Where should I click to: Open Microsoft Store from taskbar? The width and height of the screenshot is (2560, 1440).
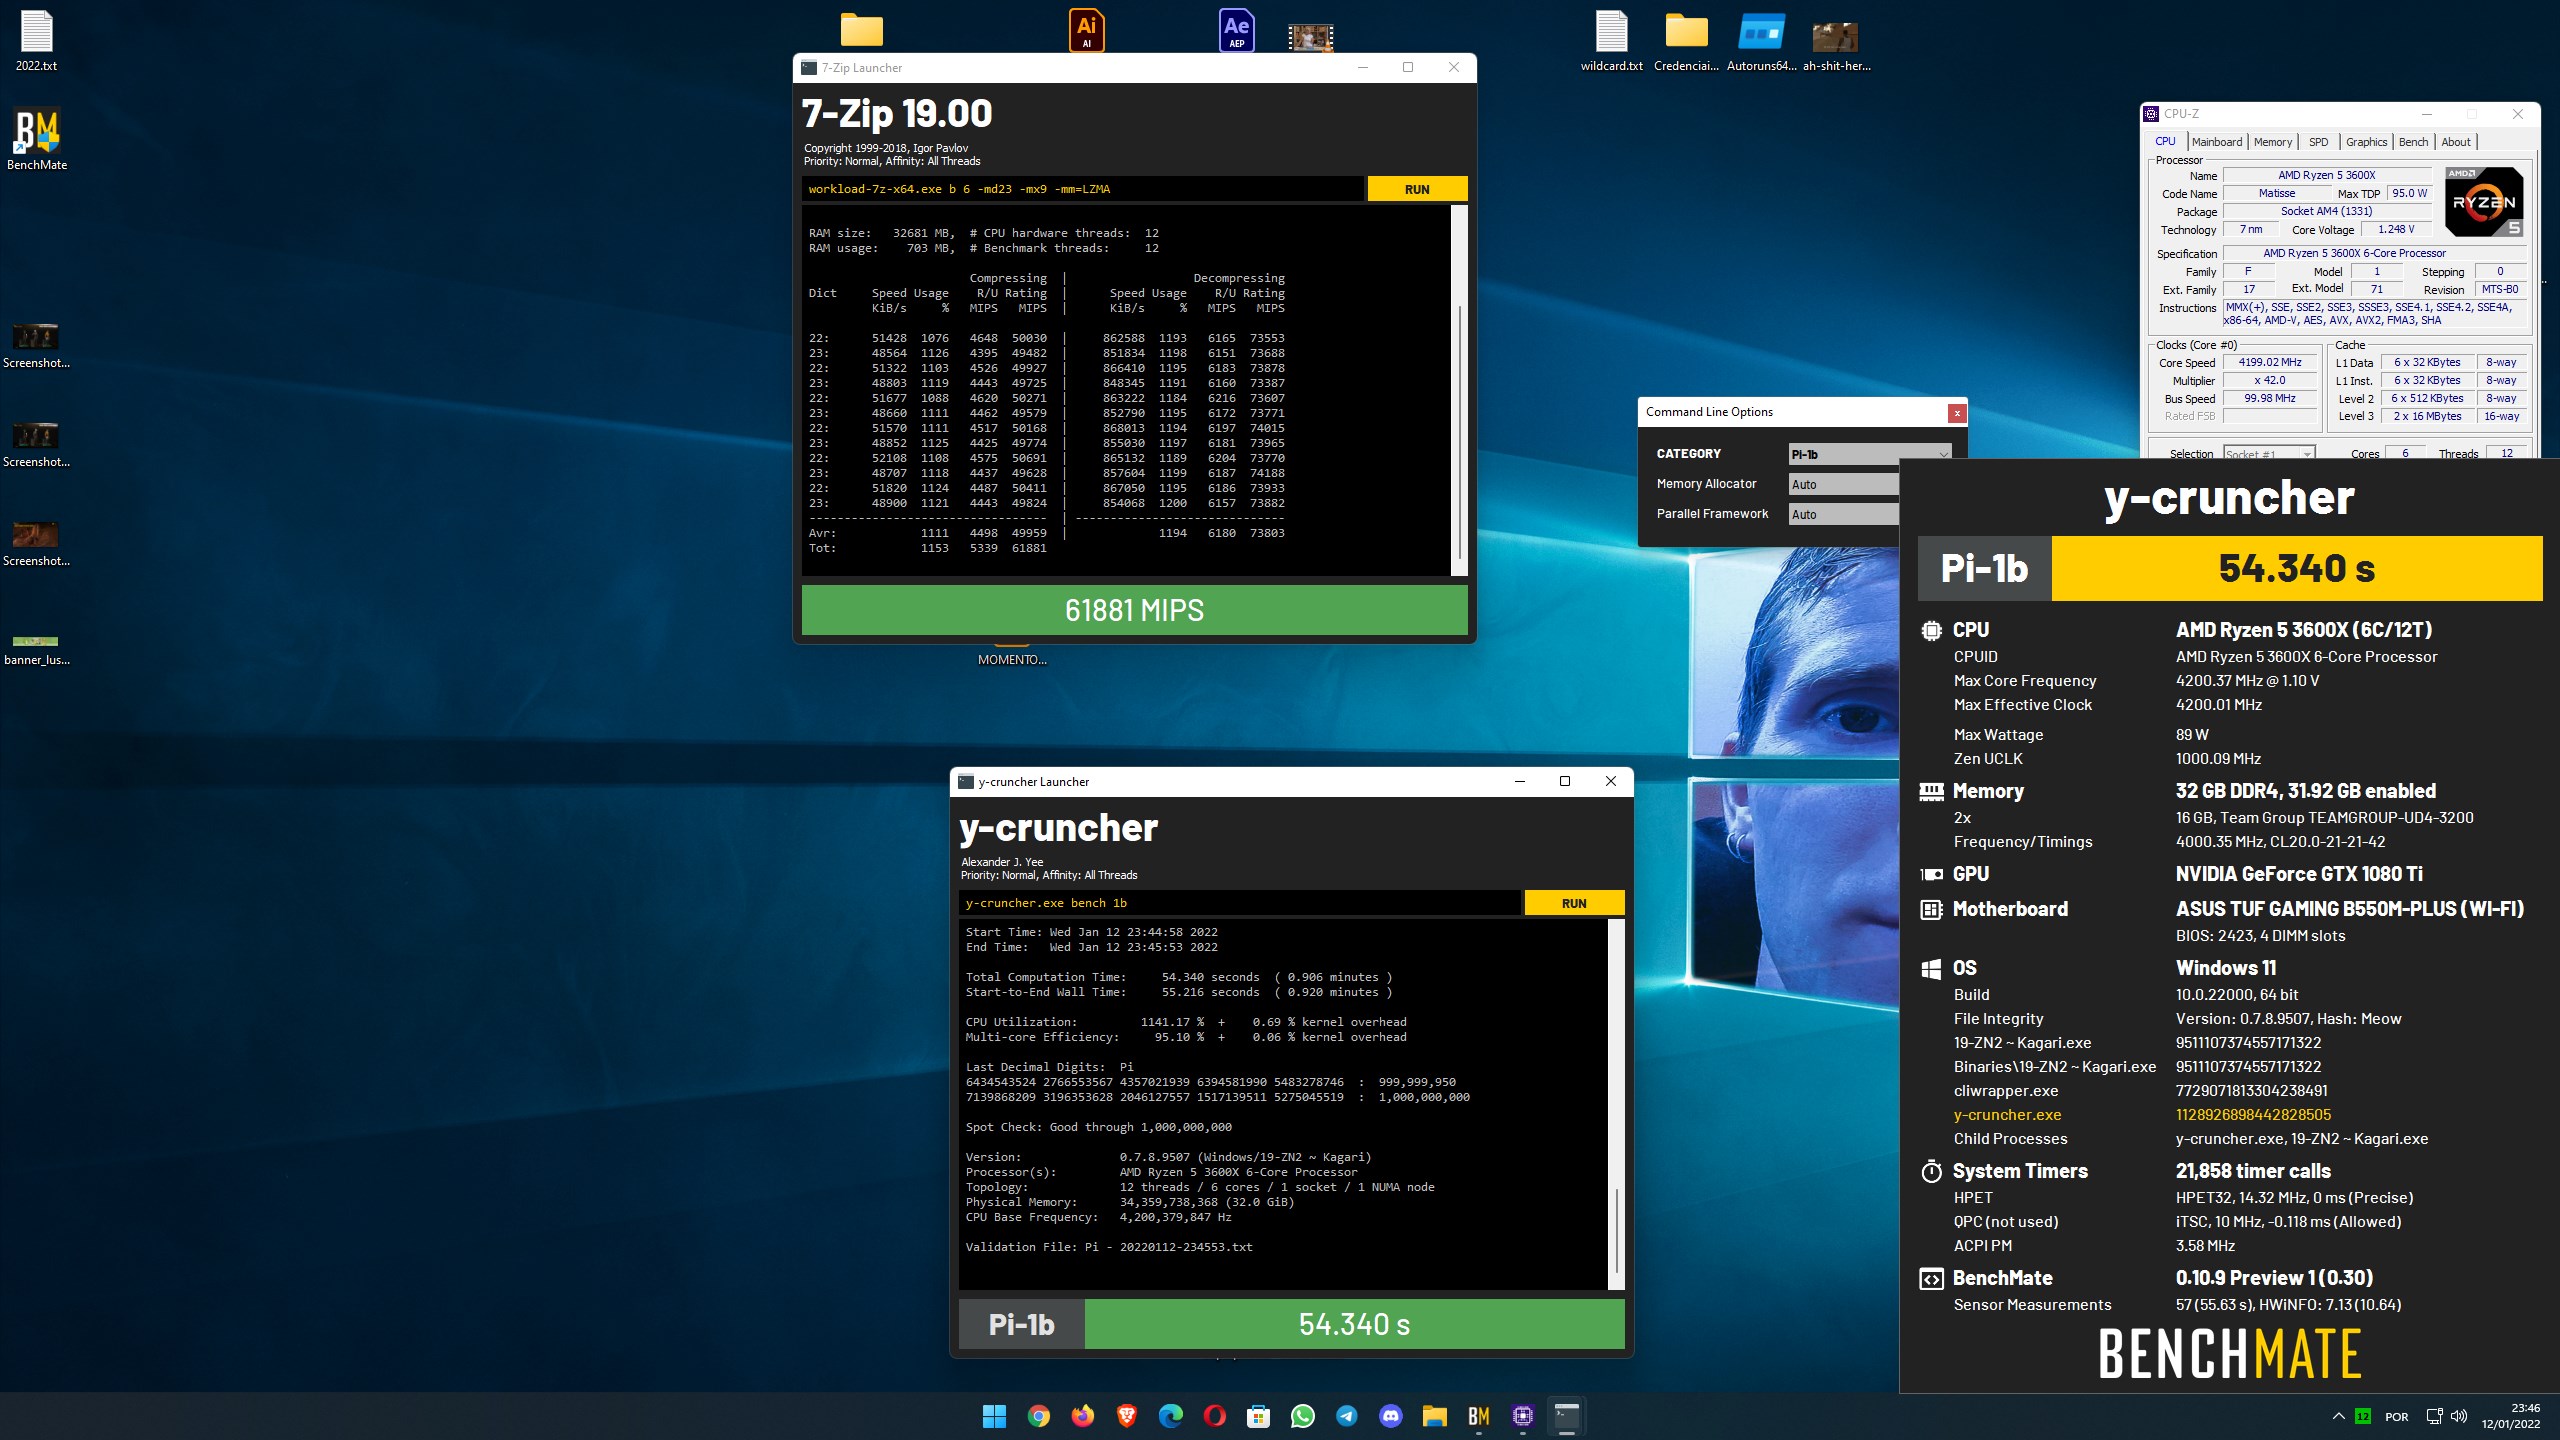point(1258,1416)
